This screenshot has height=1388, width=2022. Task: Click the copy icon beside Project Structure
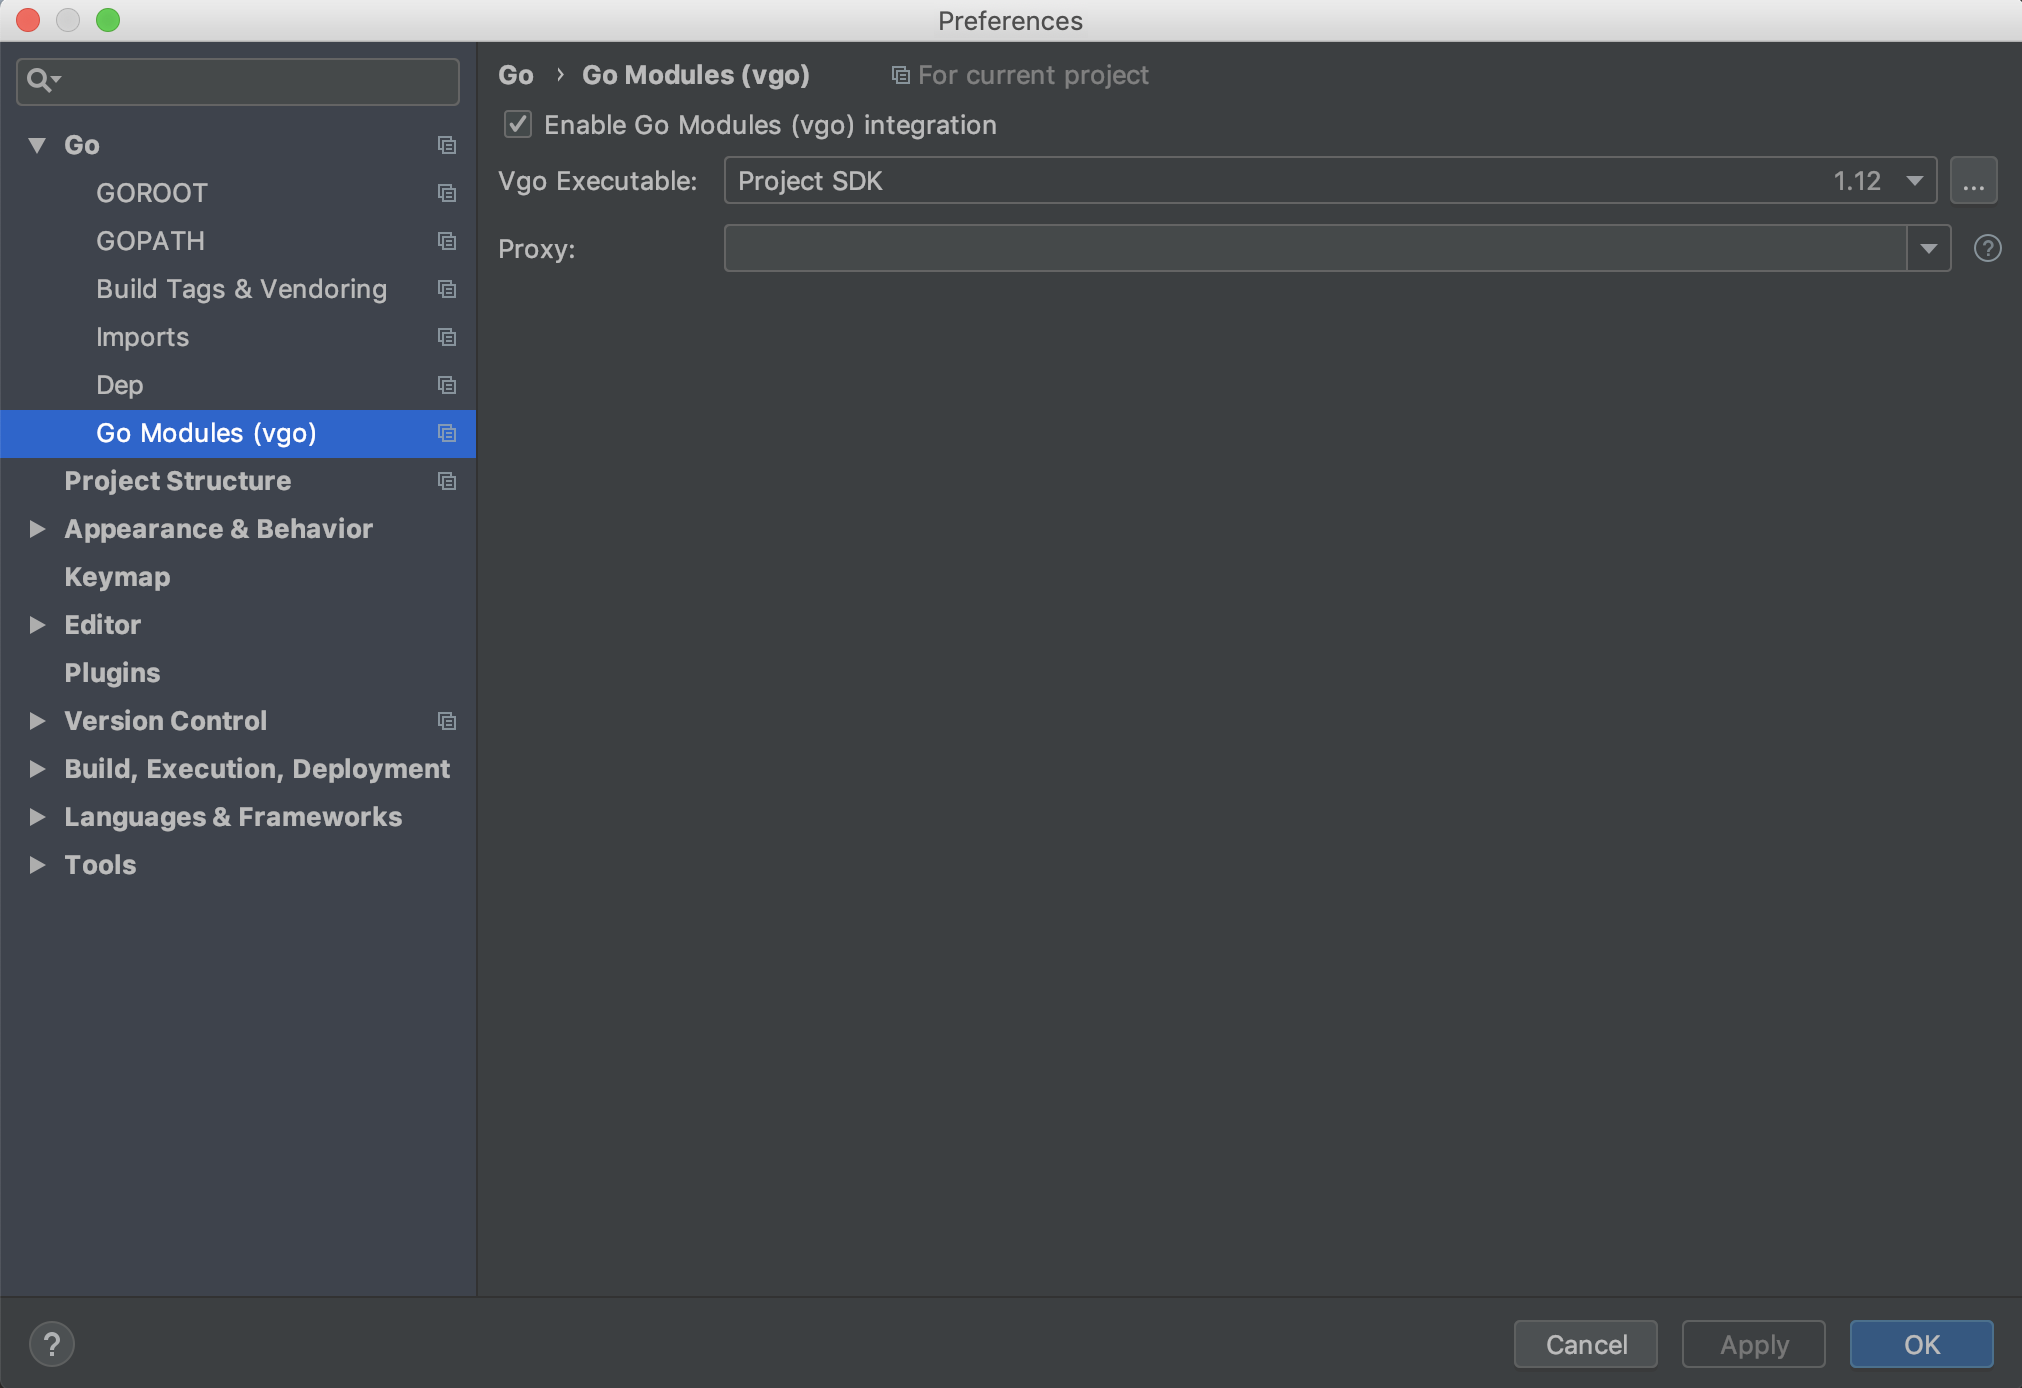[x=447, y=481]
